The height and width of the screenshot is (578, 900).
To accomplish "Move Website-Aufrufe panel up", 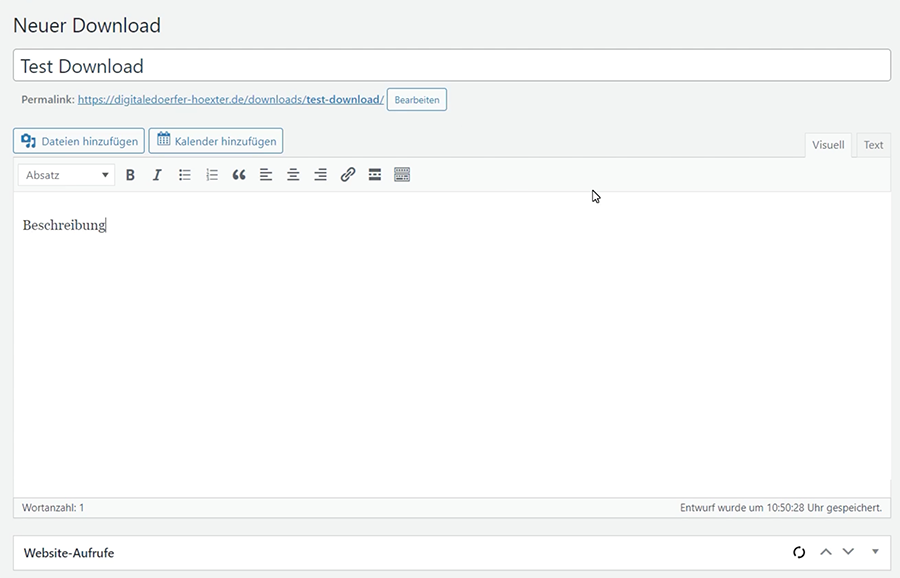I will [x=825, y=552].
